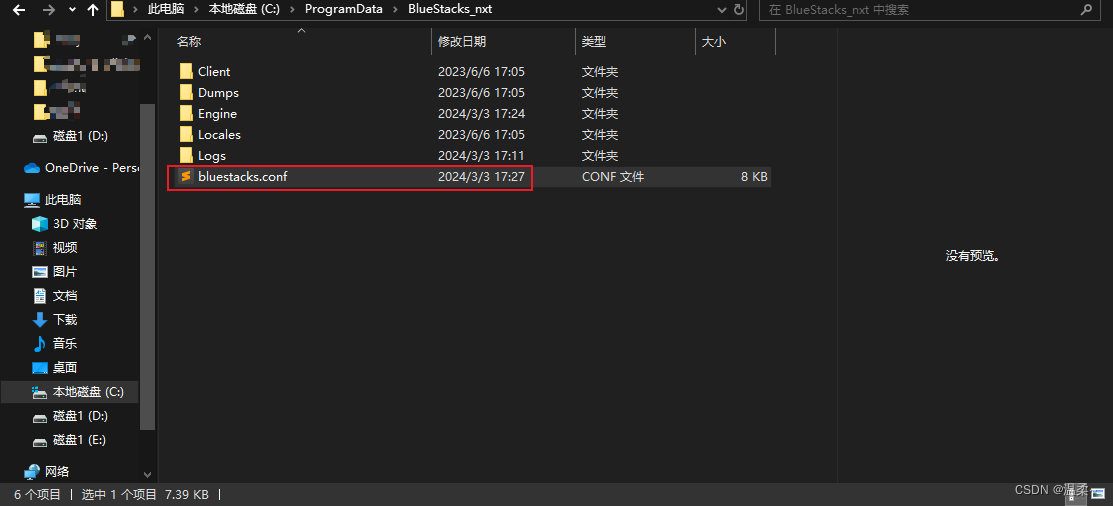Click the CONF 文件 type cell

point(613,177)
